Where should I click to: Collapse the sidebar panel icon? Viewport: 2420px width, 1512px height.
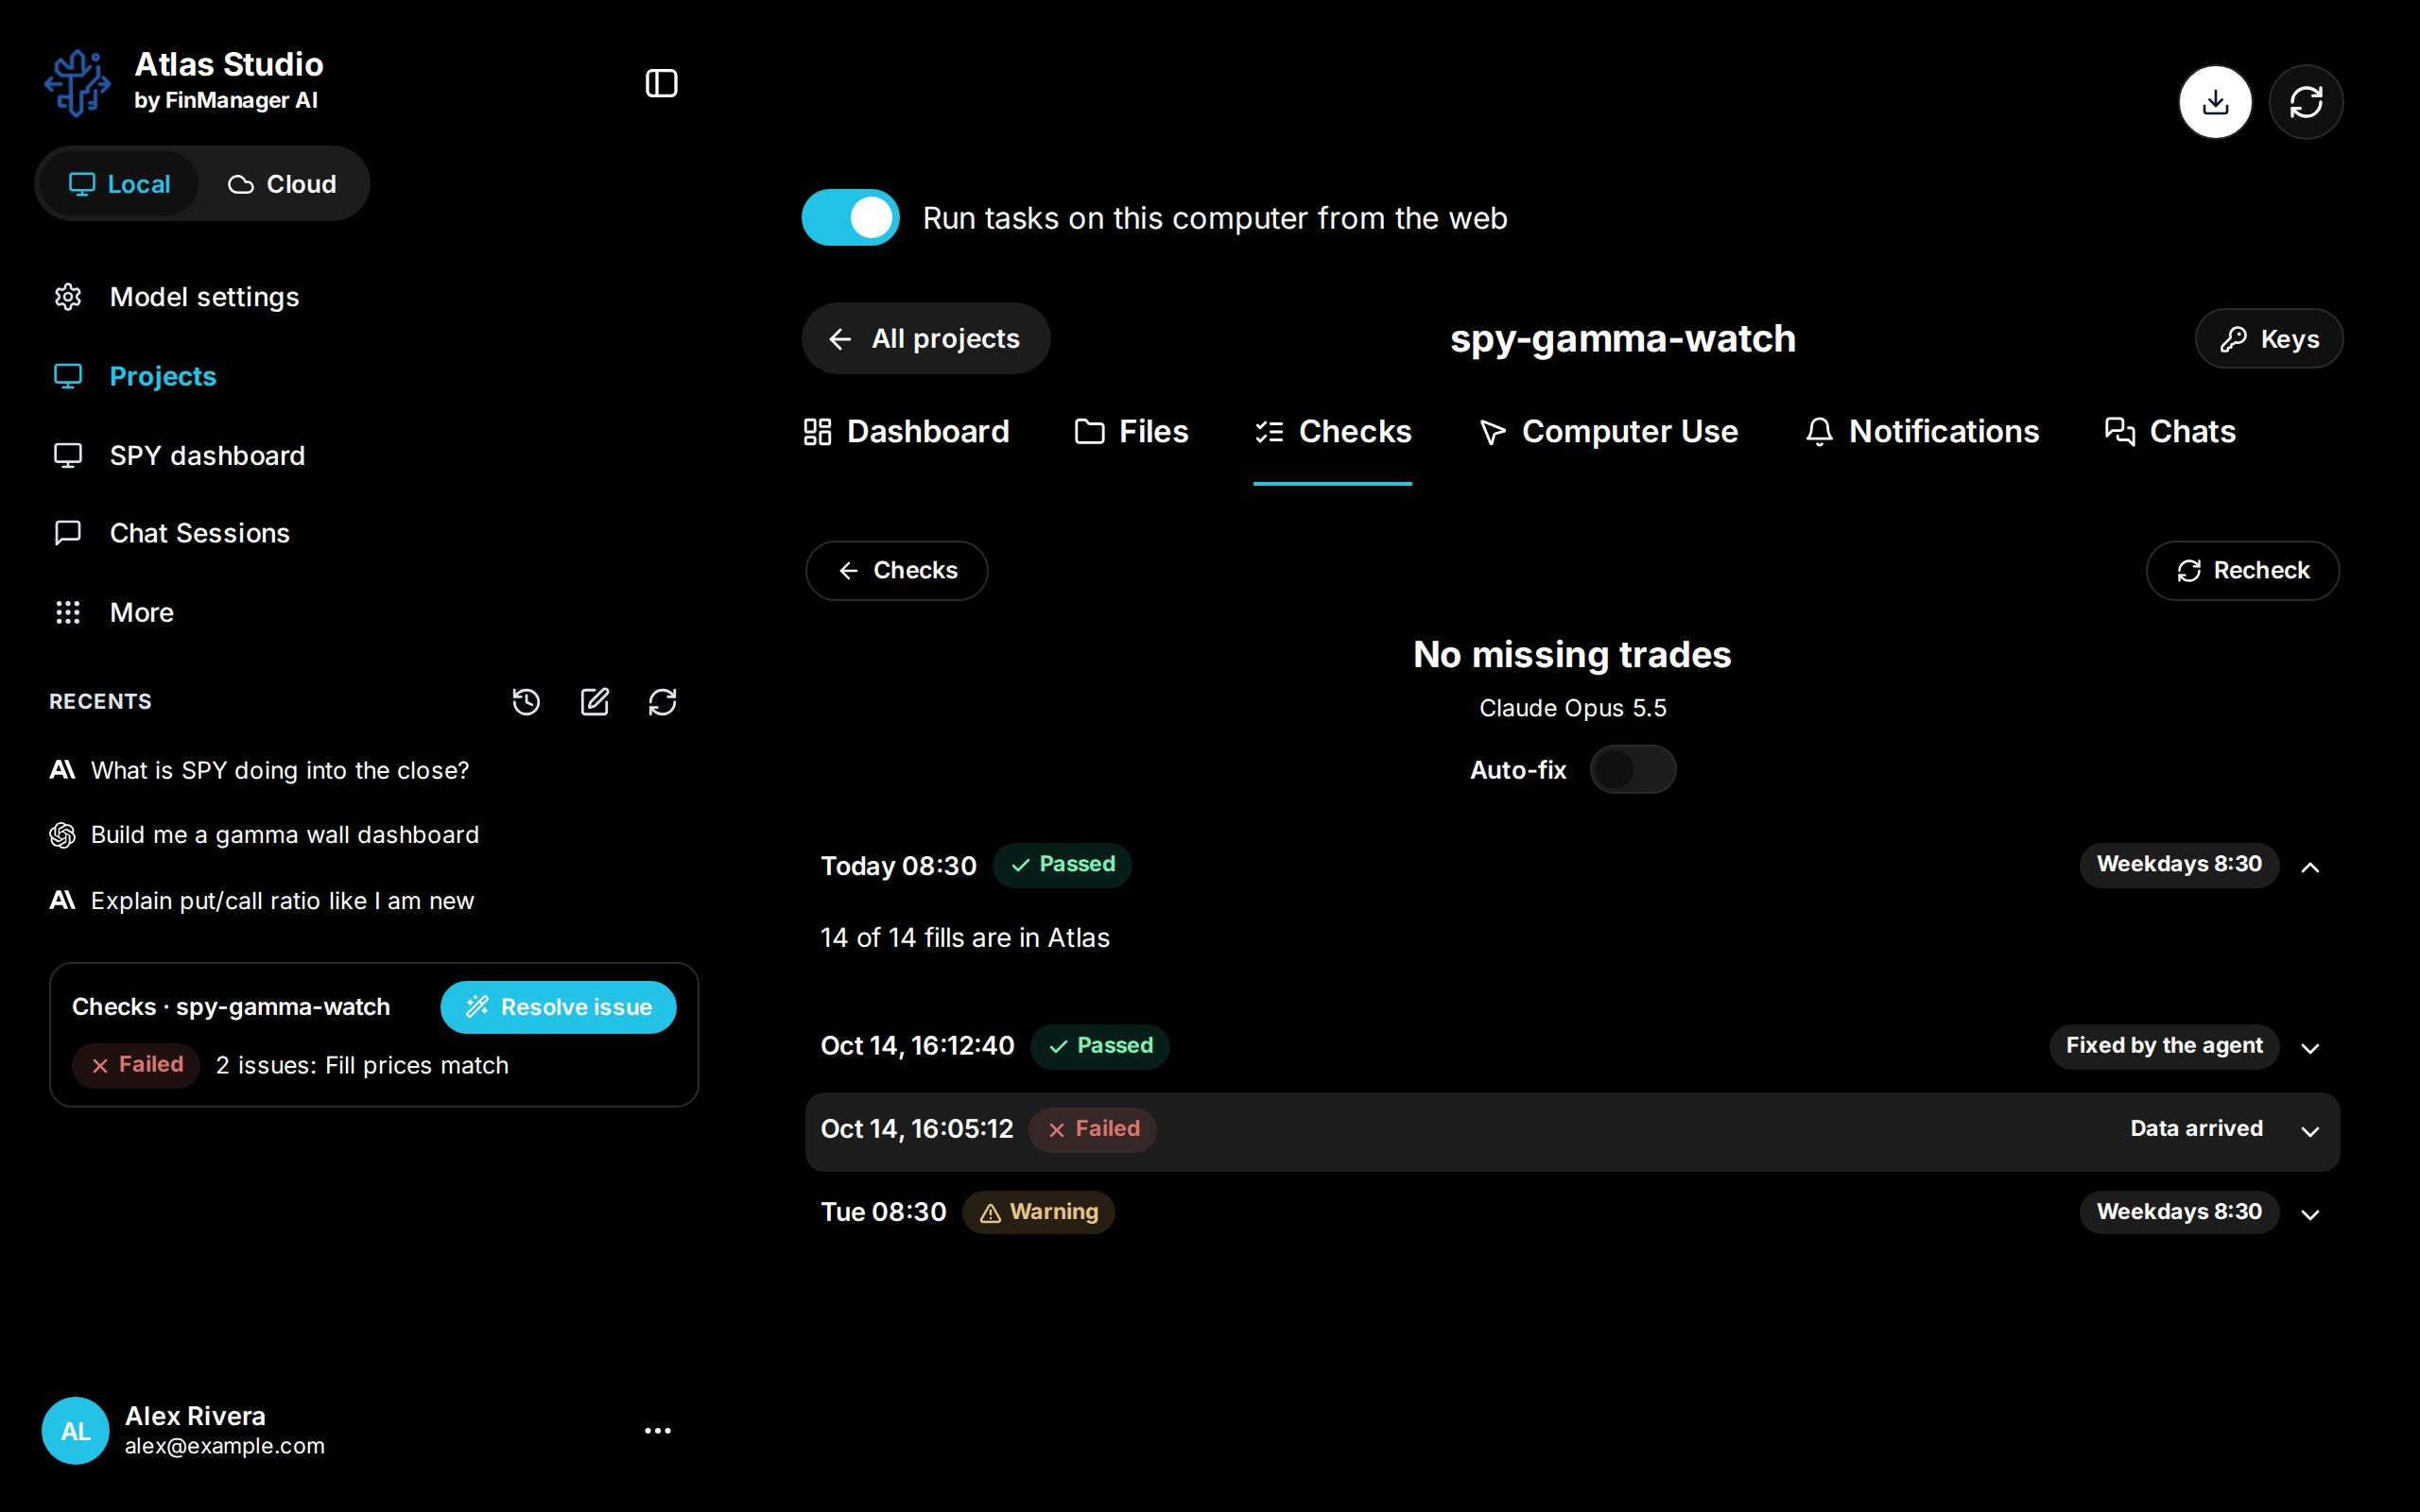[x=661, y=83]
